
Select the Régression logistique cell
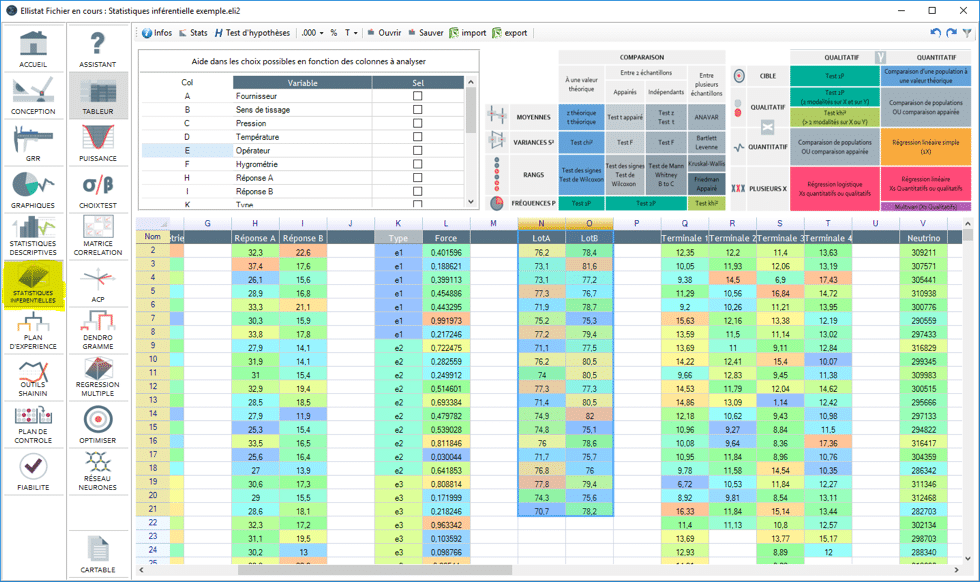pos(834,189)
